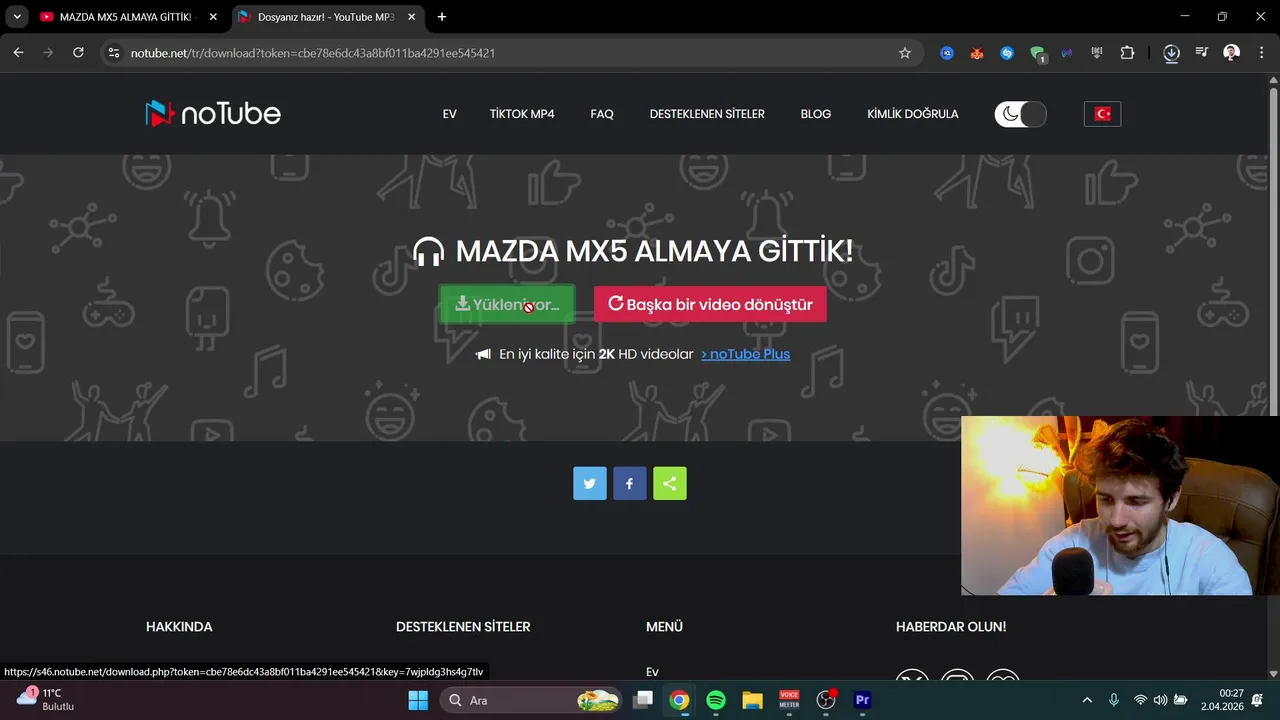This screenshot has height=720, width=1280.
Task: Click the footer DESTEKLENEN SİTELER heading
Action: coord(463,627)
